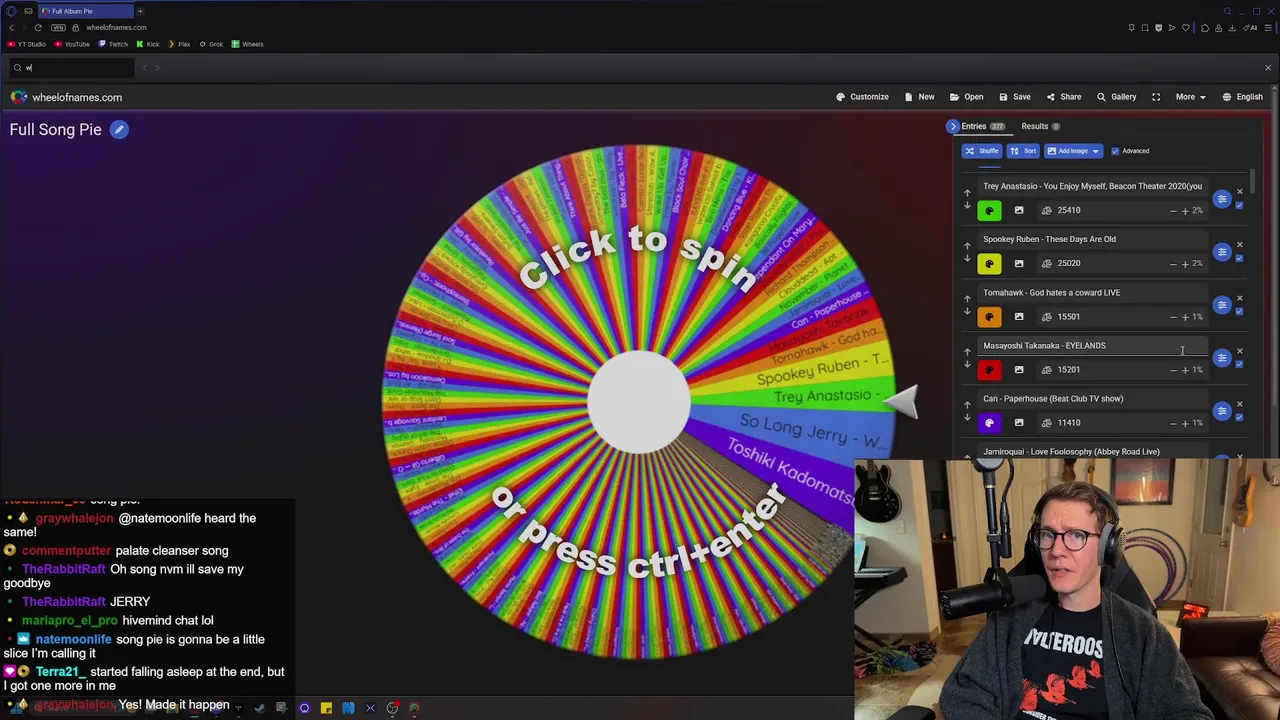Expand the More menu
The height and width of the screenshot is (720, 1280).
click(1189, 97)
